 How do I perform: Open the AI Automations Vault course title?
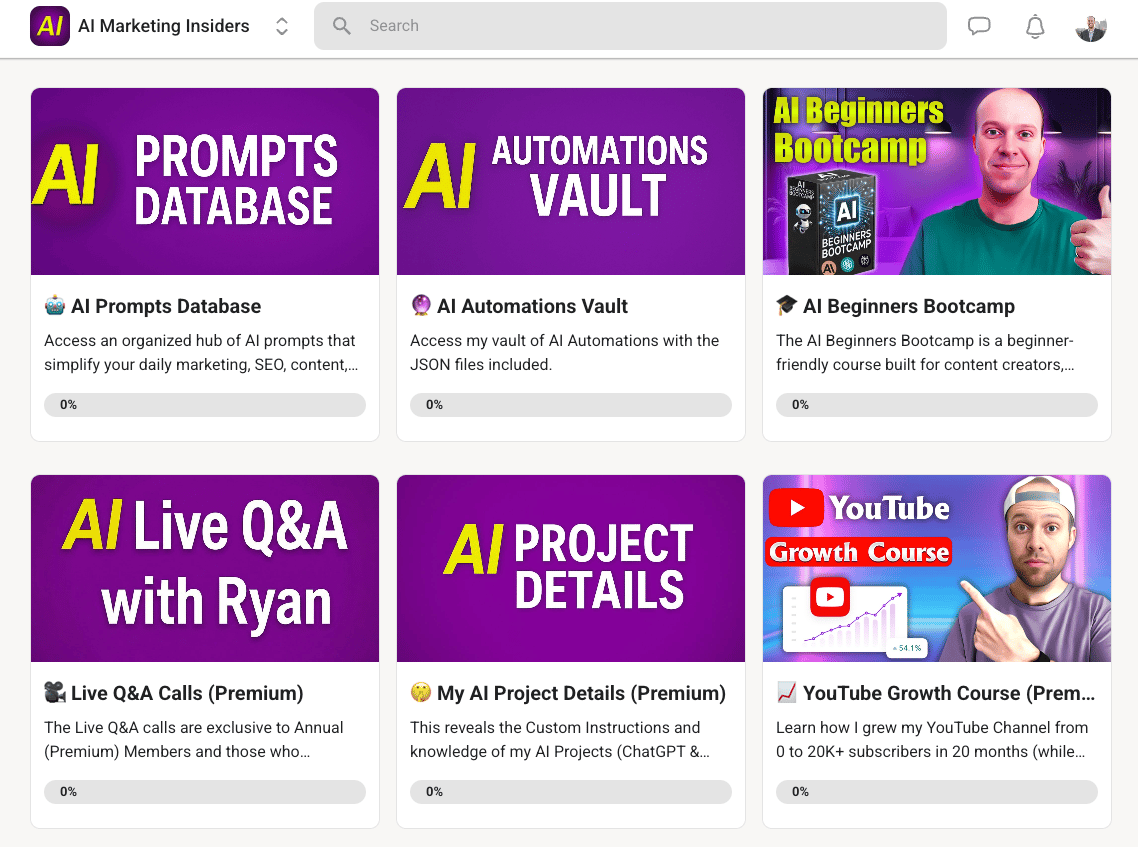[x=532, y=306]
